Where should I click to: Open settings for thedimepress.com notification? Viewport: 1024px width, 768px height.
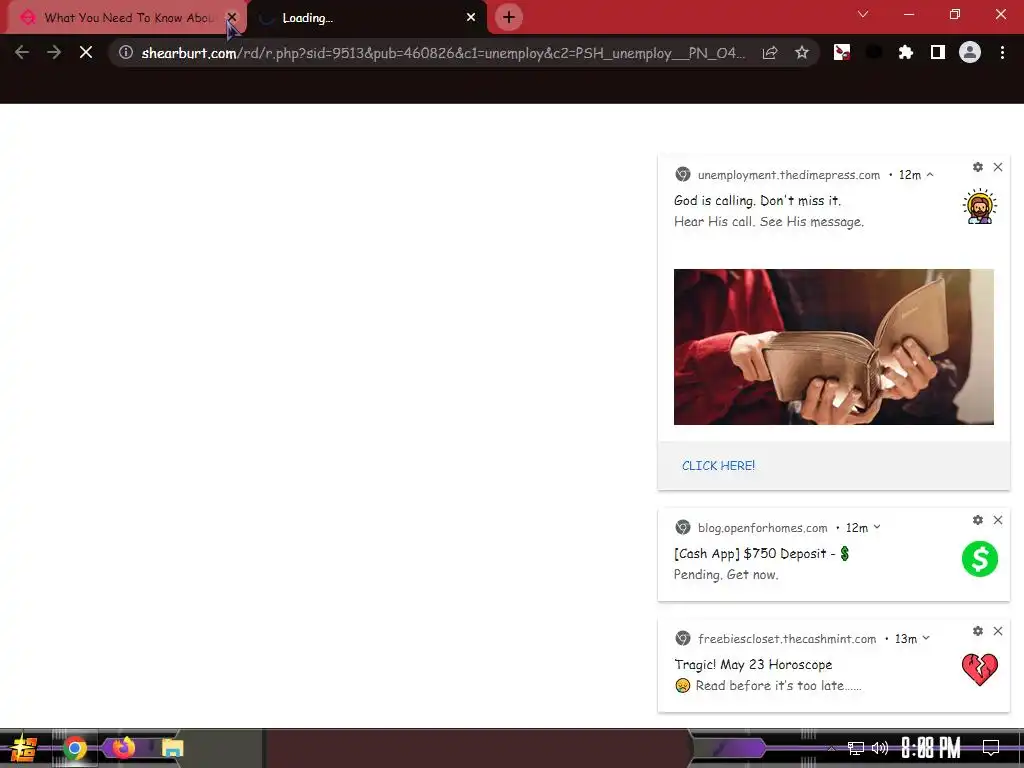(978, 167)
